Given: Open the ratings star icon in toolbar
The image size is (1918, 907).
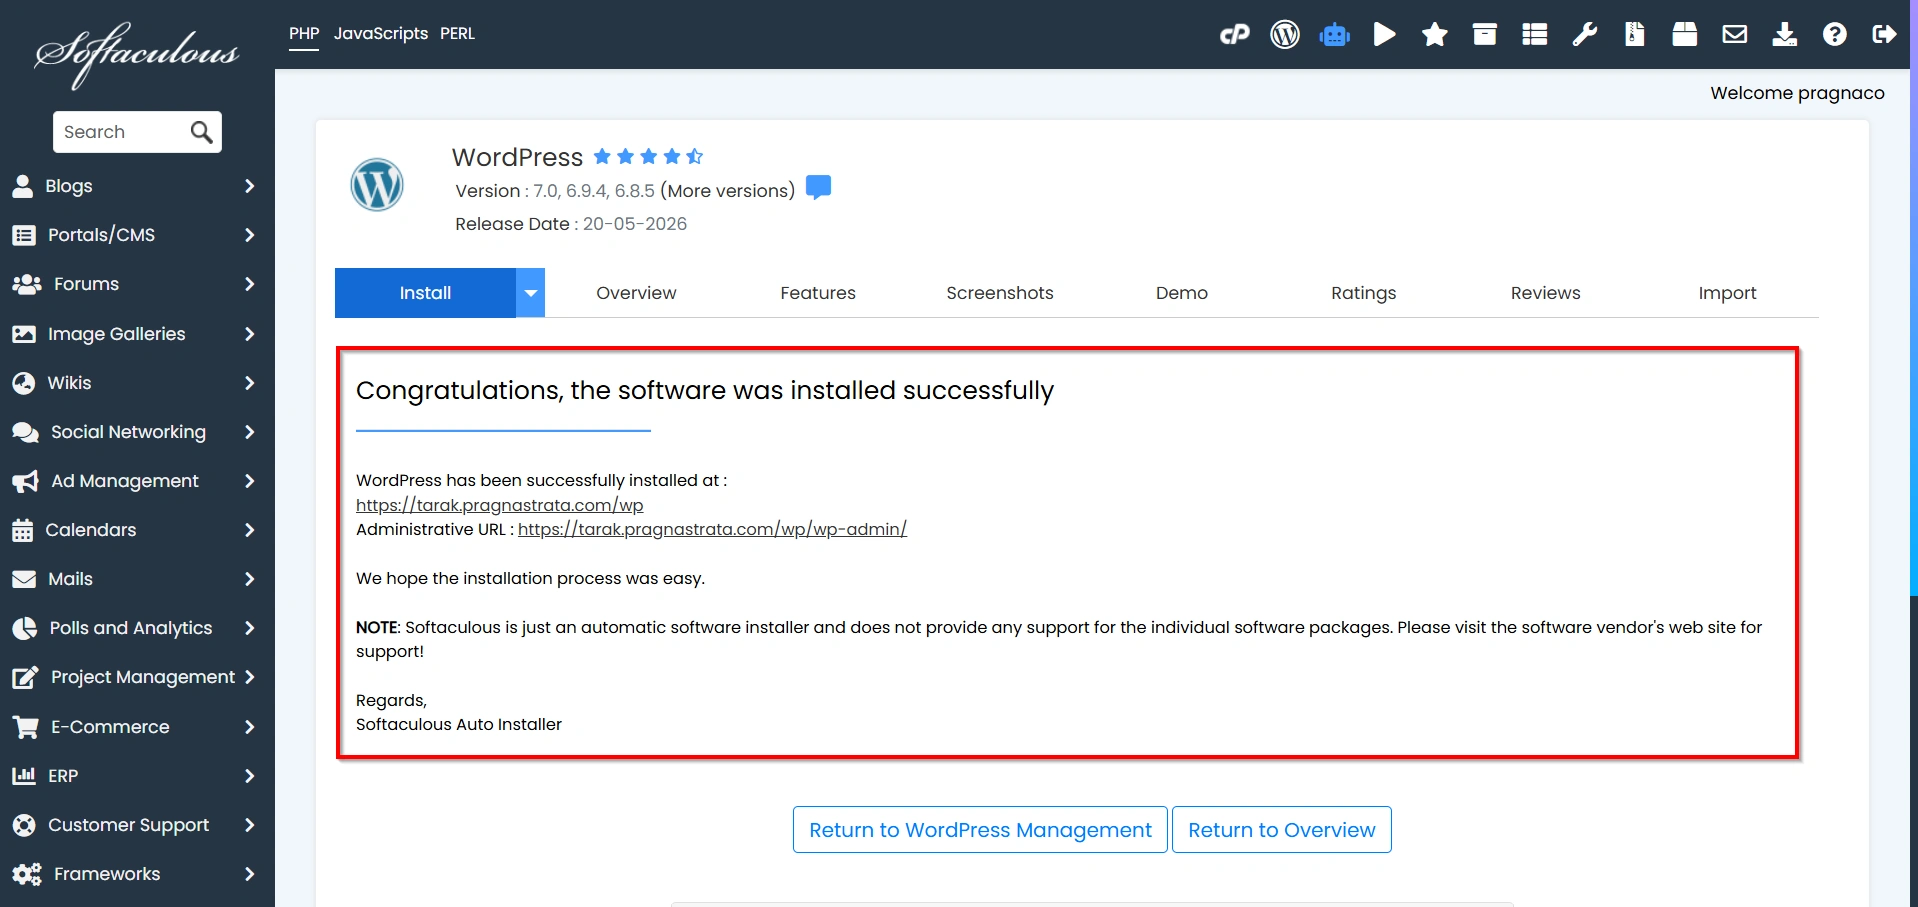Looking at the screenshot, I should click(1435, 35).
